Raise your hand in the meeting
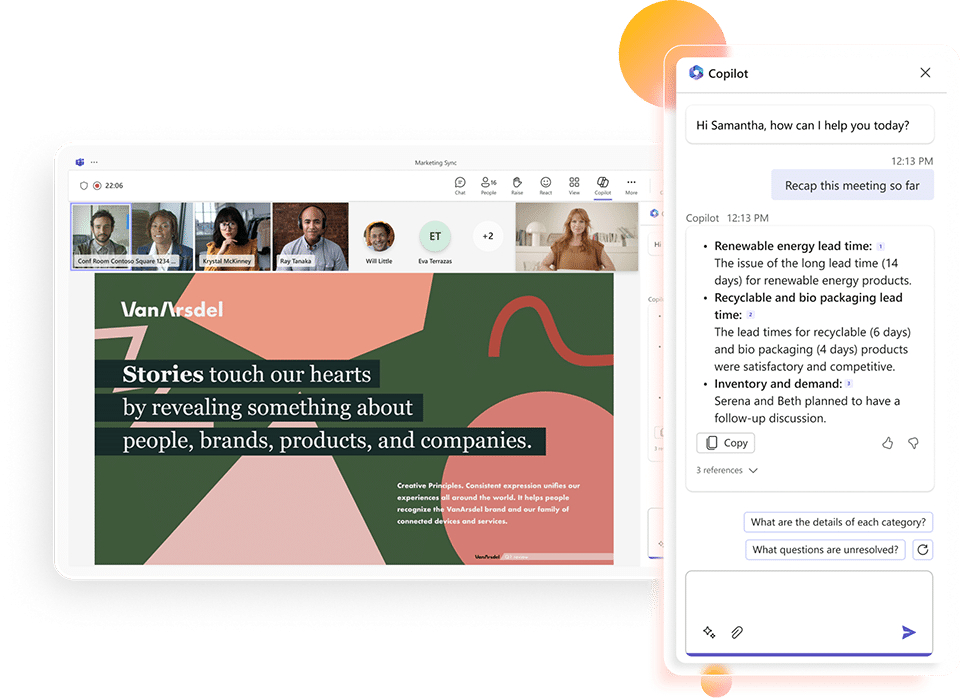960x698 pixels. click(x=516, y=183)
